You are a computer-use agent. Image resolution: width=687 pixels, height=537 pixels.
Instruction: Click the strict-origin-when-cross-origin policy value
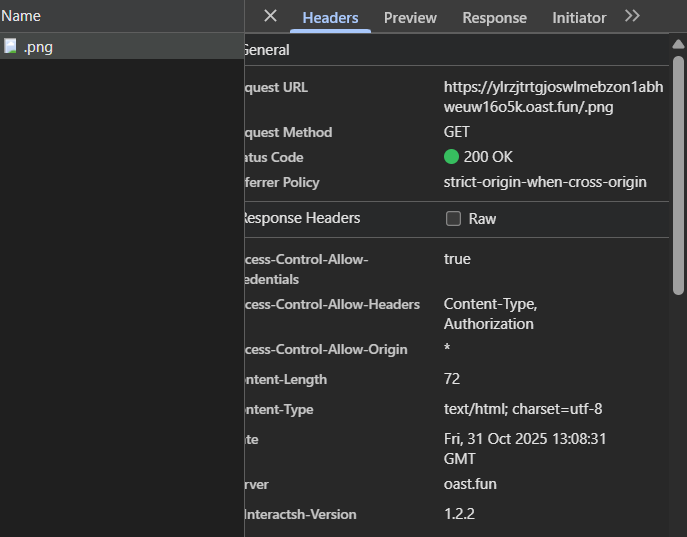click(x=545, y=182)
